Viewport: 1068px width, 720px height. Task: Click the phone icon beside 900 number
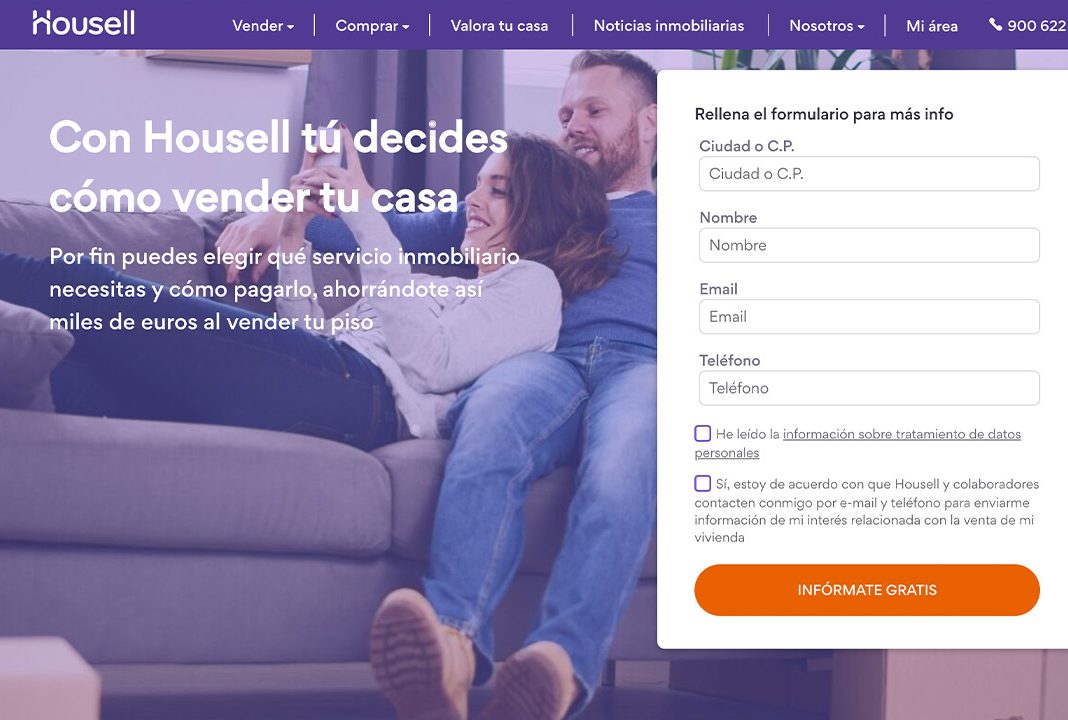pyautogui.click(x=995, y=25)
